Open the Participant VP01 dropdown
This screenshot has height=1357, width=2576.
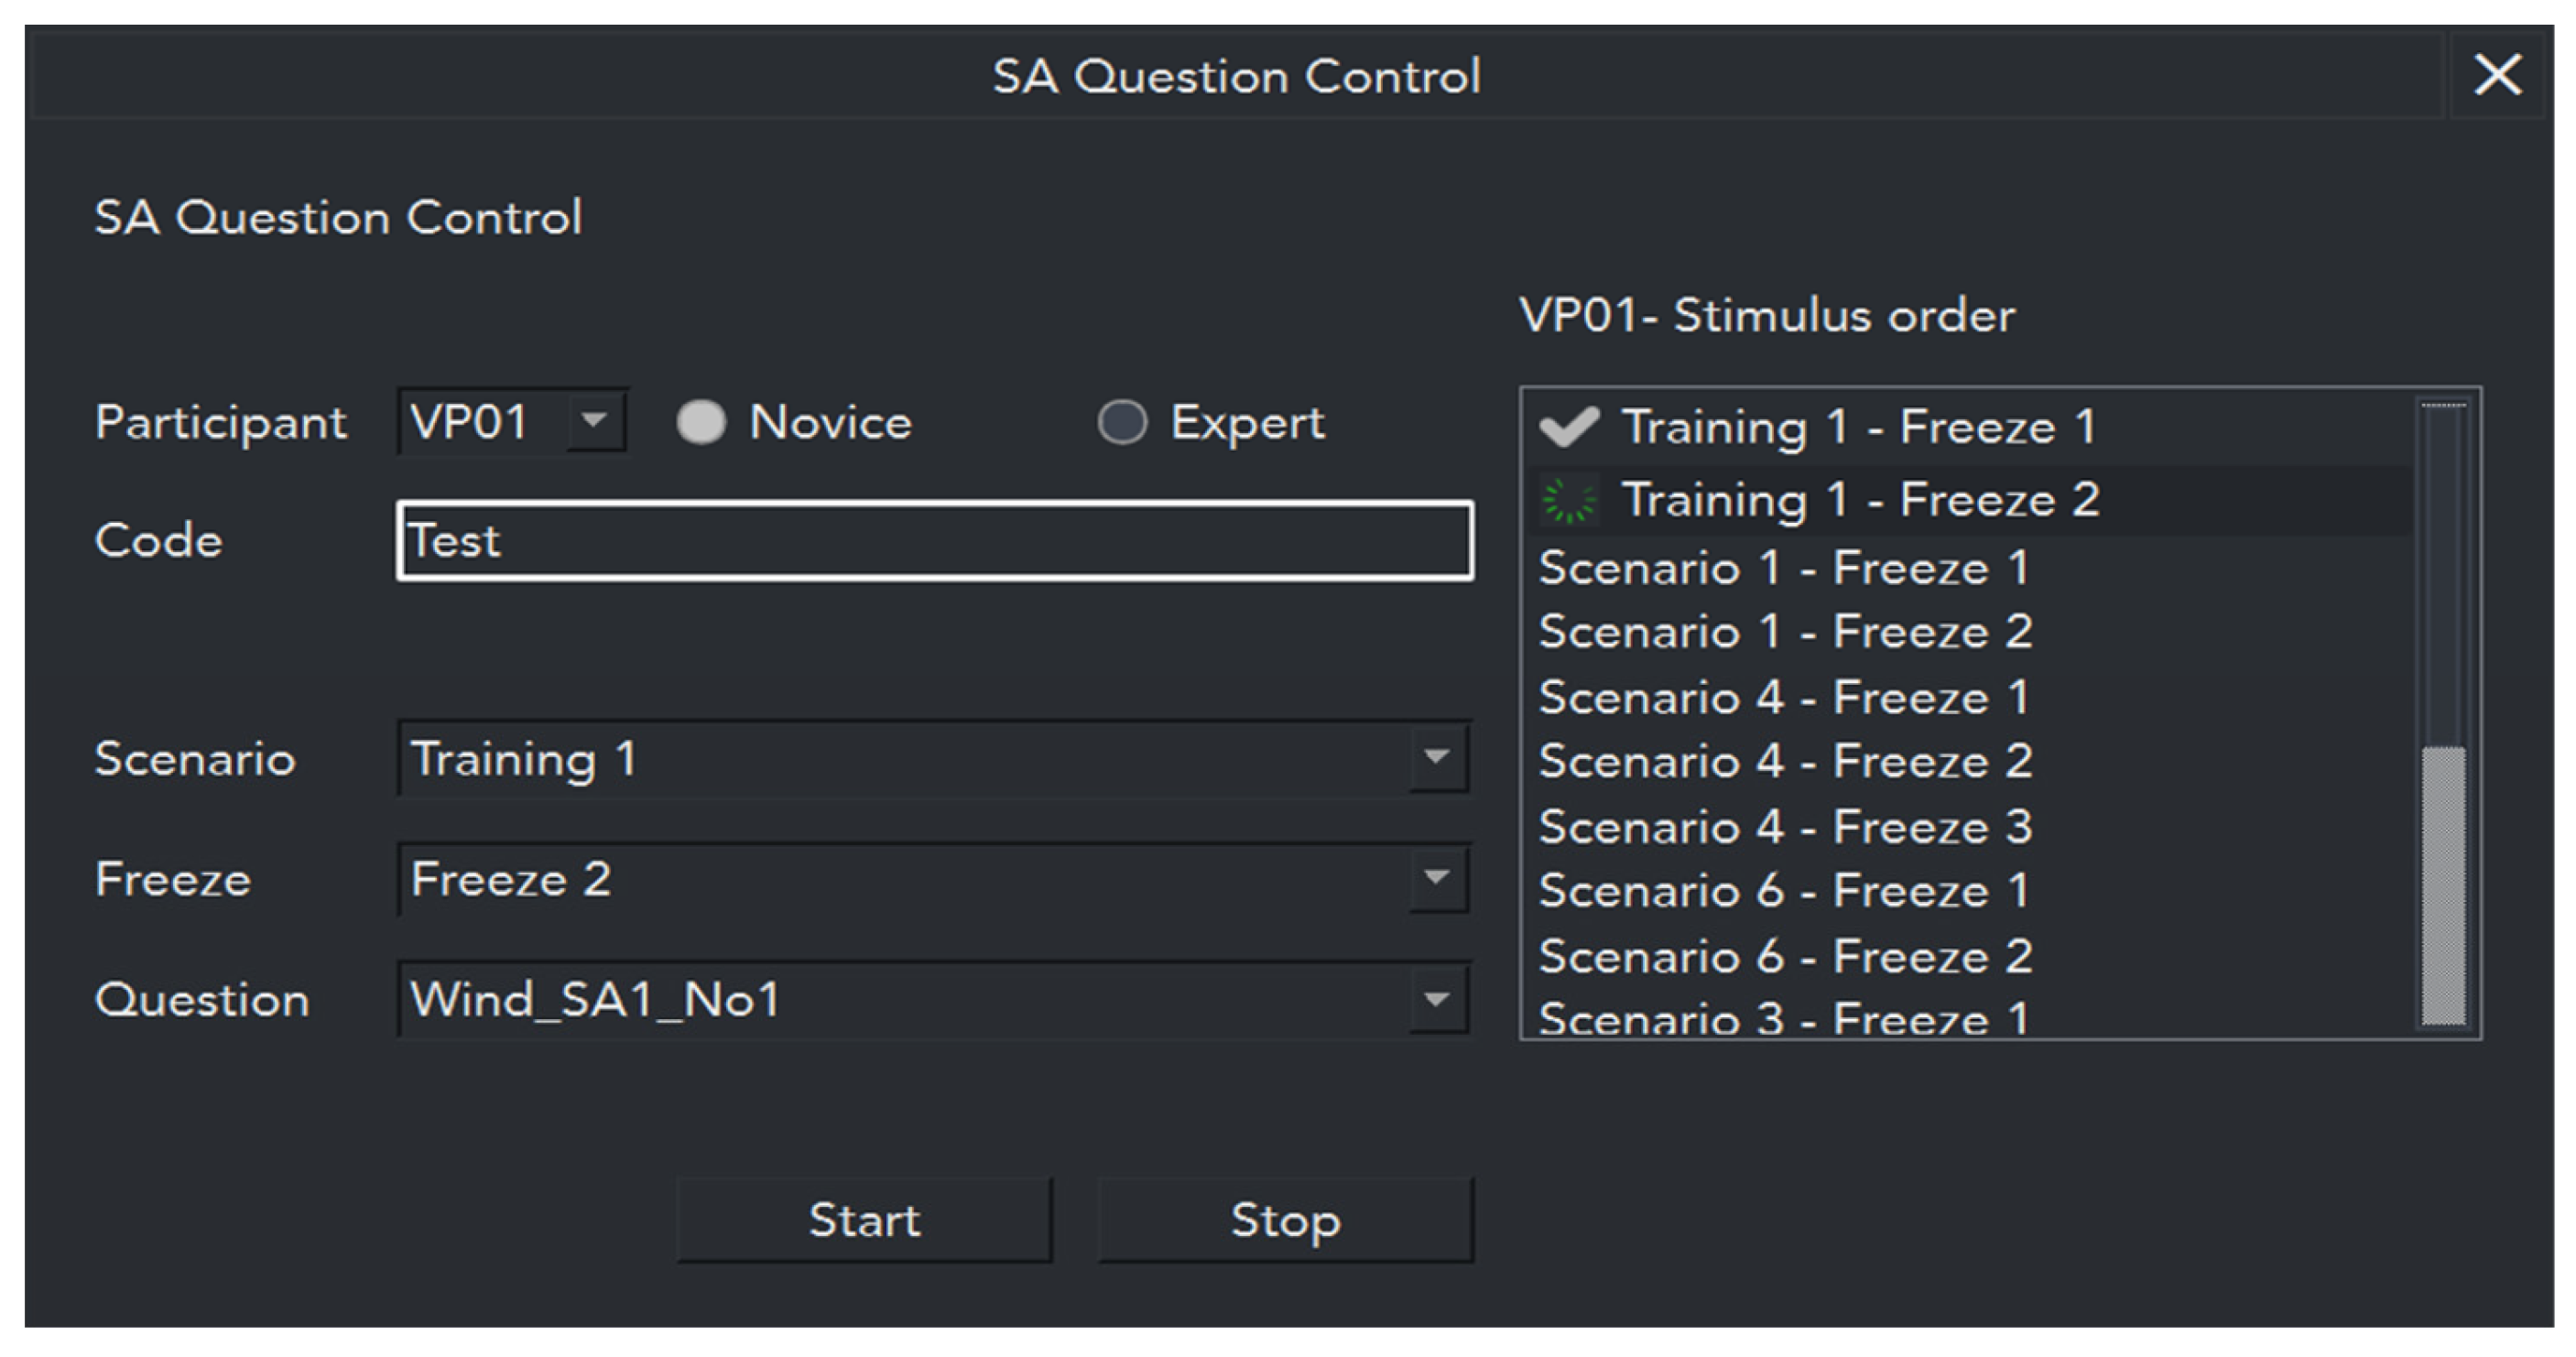click(x=595, y=421)
